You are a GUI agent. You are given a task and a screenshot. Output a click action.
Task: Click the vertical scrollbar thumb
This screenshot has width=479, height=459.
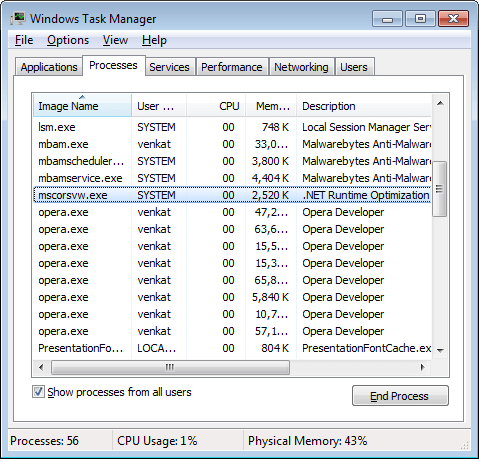[x=440, y=189]
